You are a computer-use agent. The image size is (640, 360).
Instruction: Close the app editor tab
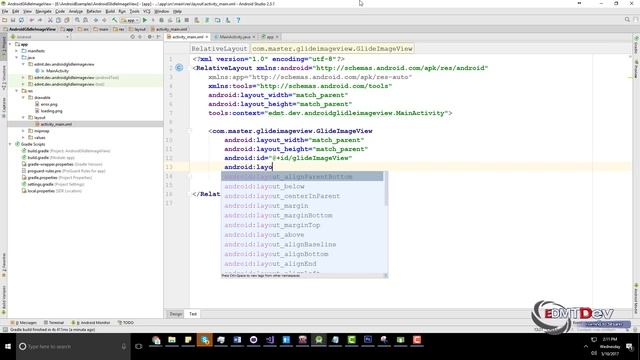coord(277,37)
